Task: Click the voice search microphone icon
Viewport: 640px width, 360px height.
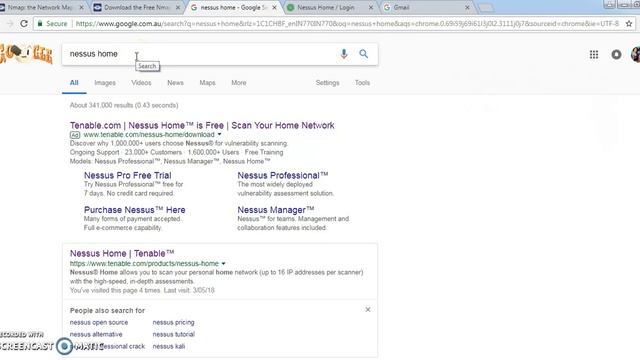Action: [344, 54]
